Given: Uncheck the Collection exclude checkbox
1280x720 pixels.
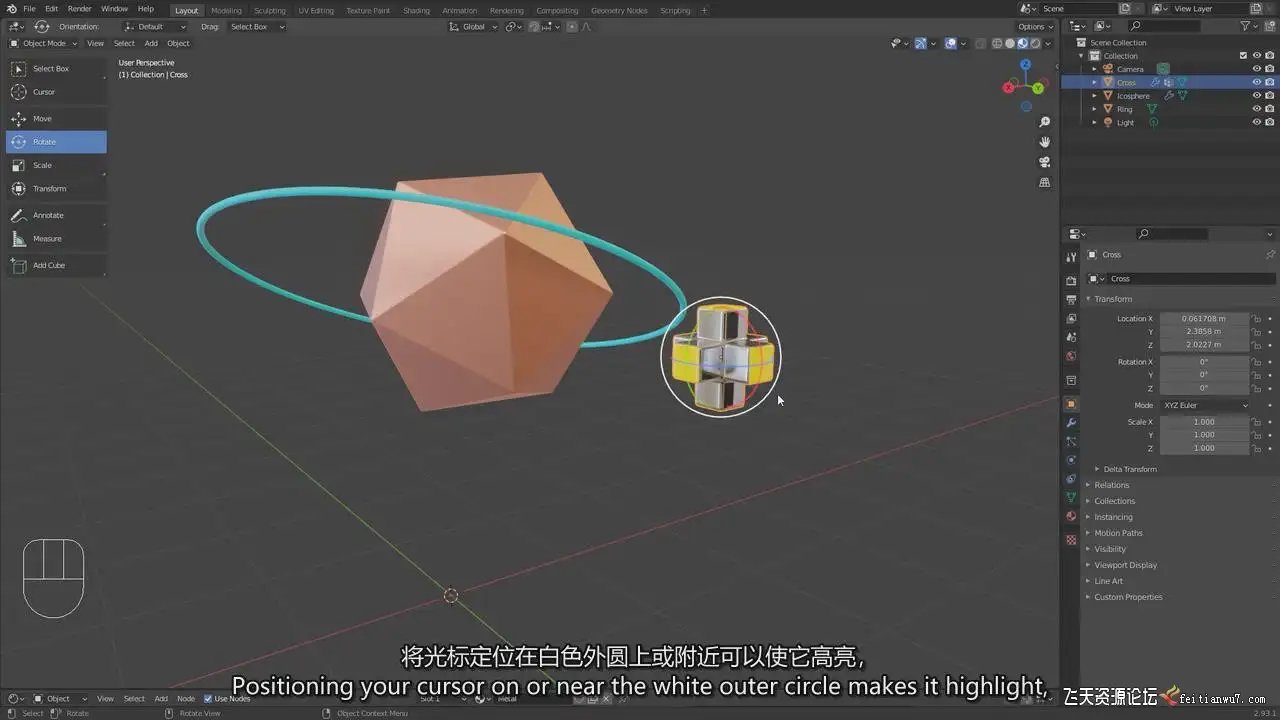Looking at the screenshot, I should 1243,56.
